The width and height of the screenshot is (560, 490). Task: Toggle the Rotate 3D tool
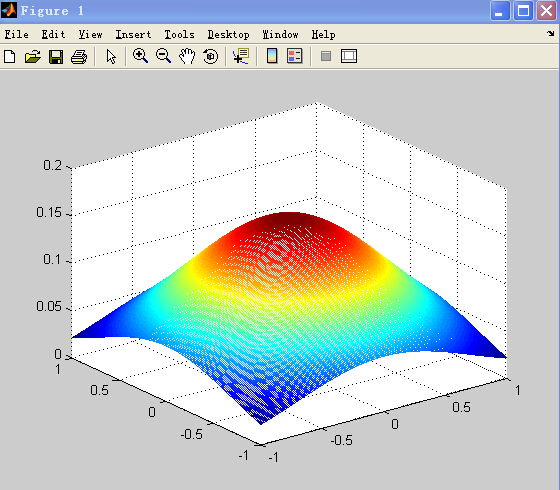coord(210,56)
